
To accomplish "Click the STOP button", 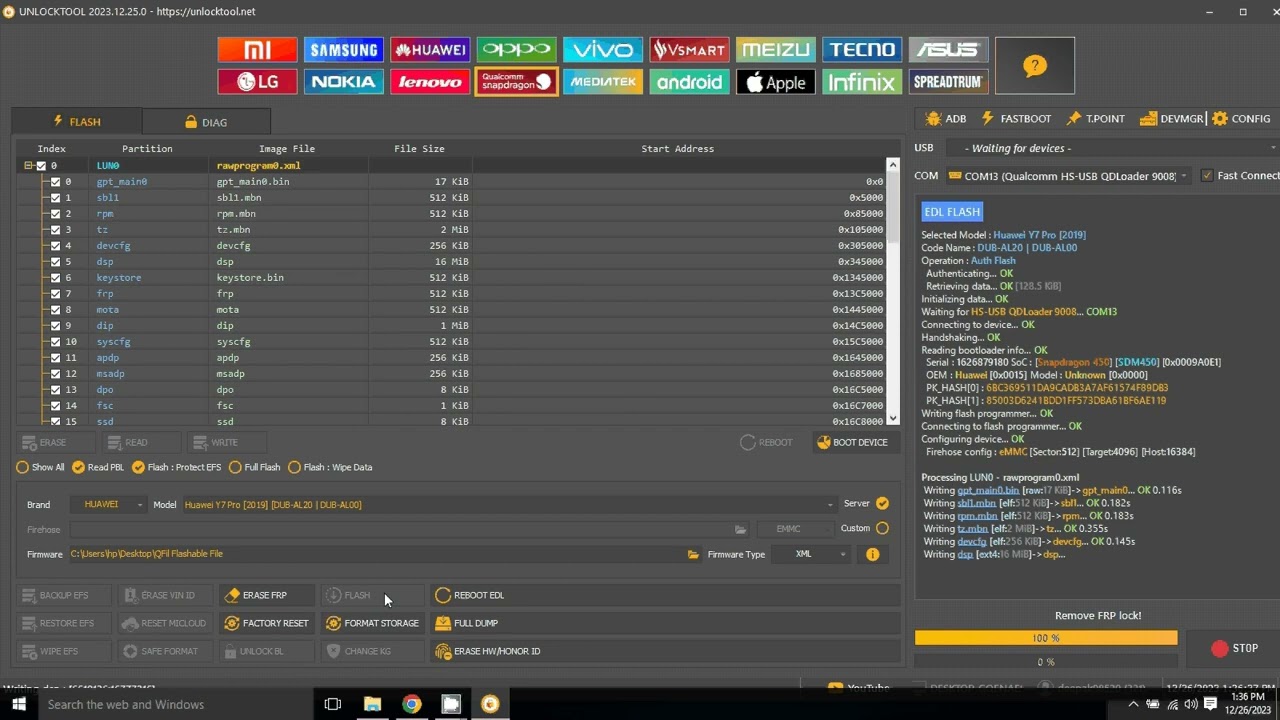I will click(x=1235, y=648).
